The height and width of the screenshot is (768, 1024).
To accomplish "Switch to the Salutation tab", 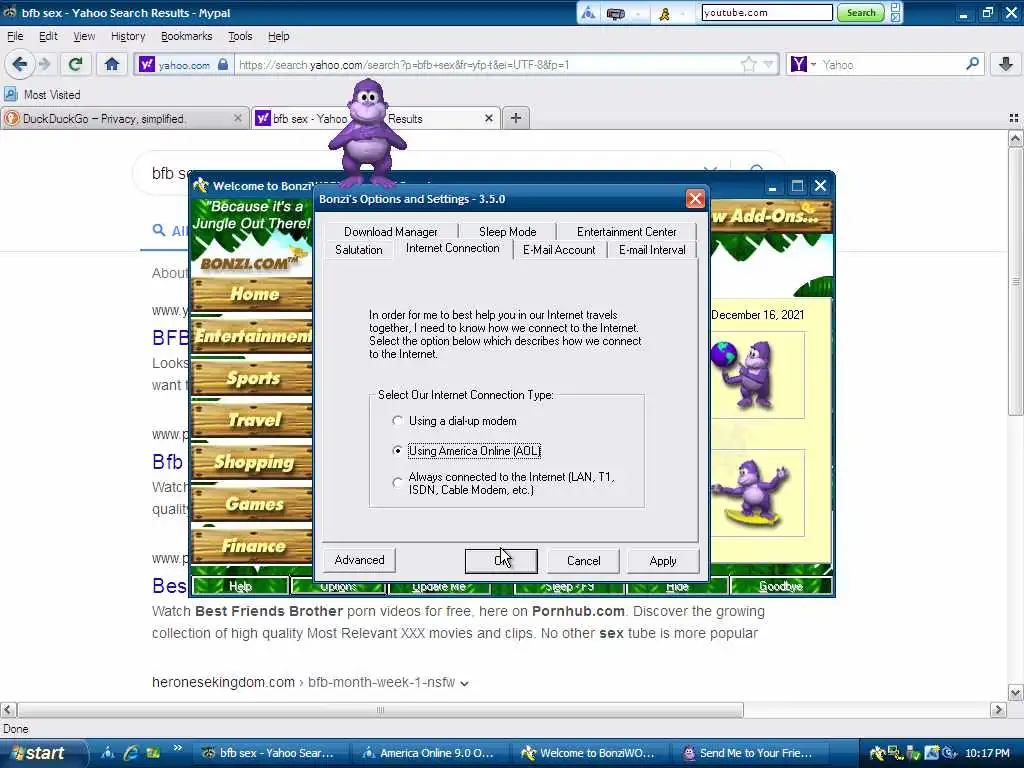I will tap(359, 249).
